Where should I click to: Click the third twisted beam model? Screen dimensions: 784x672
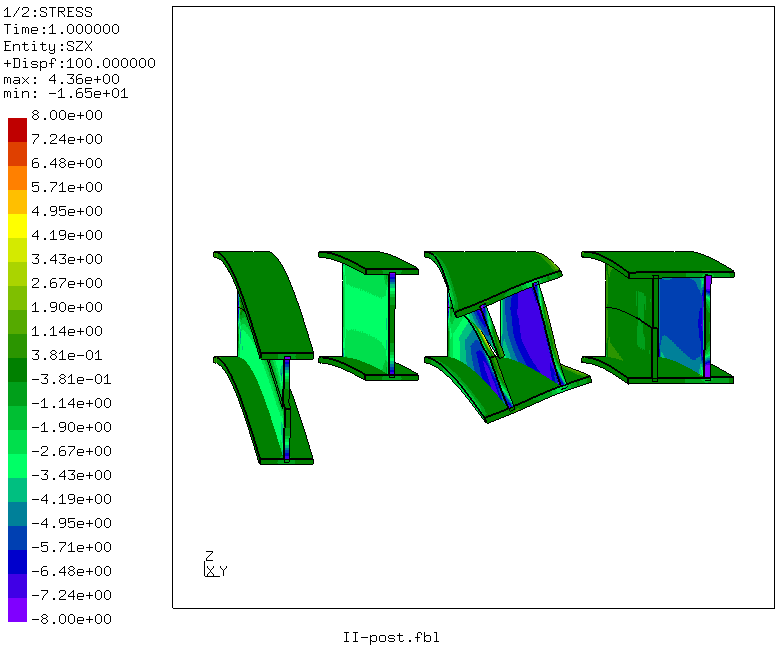point(508,336)
